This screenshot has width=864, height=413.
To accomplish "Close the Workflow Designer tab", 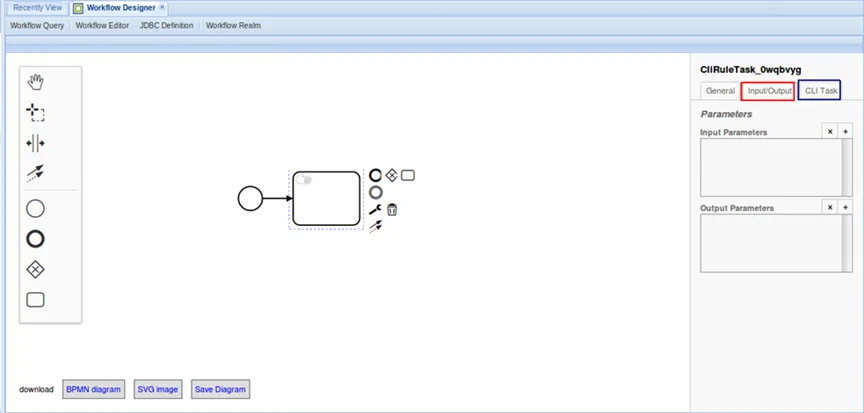I will point(162,8).
